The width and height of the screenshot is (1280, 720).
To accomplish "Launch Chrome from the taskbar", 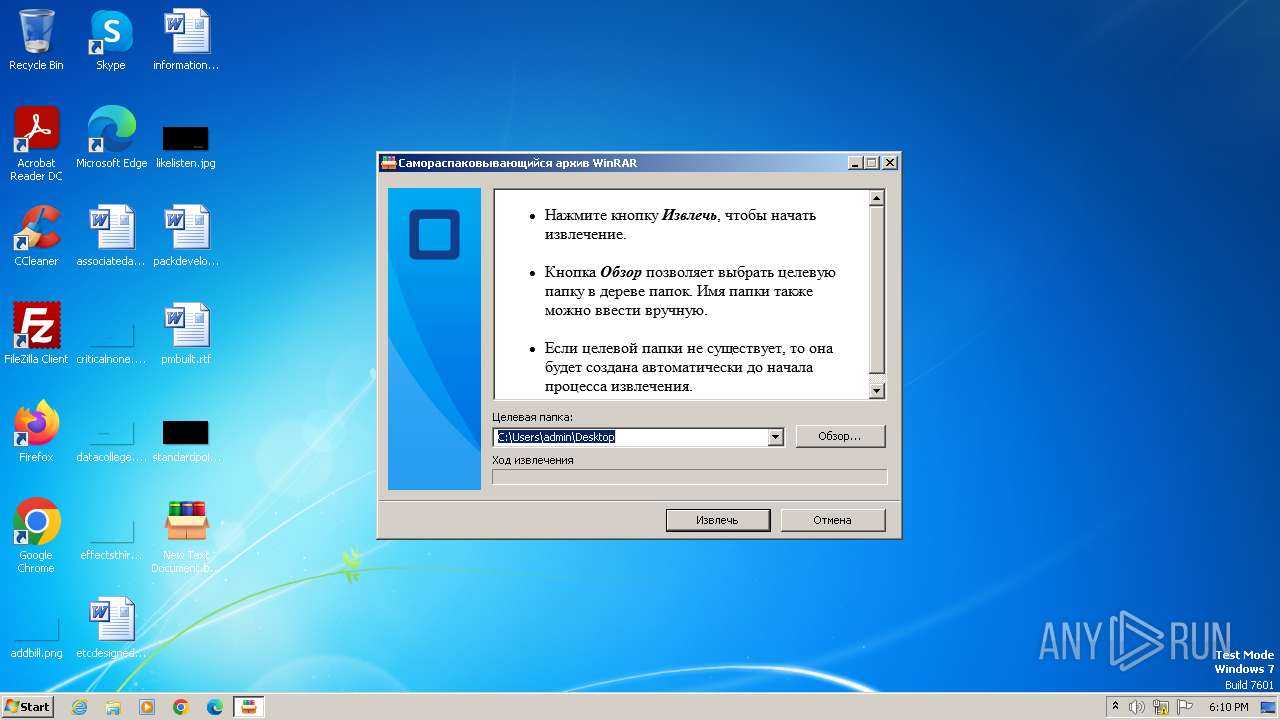I will 181,707.
